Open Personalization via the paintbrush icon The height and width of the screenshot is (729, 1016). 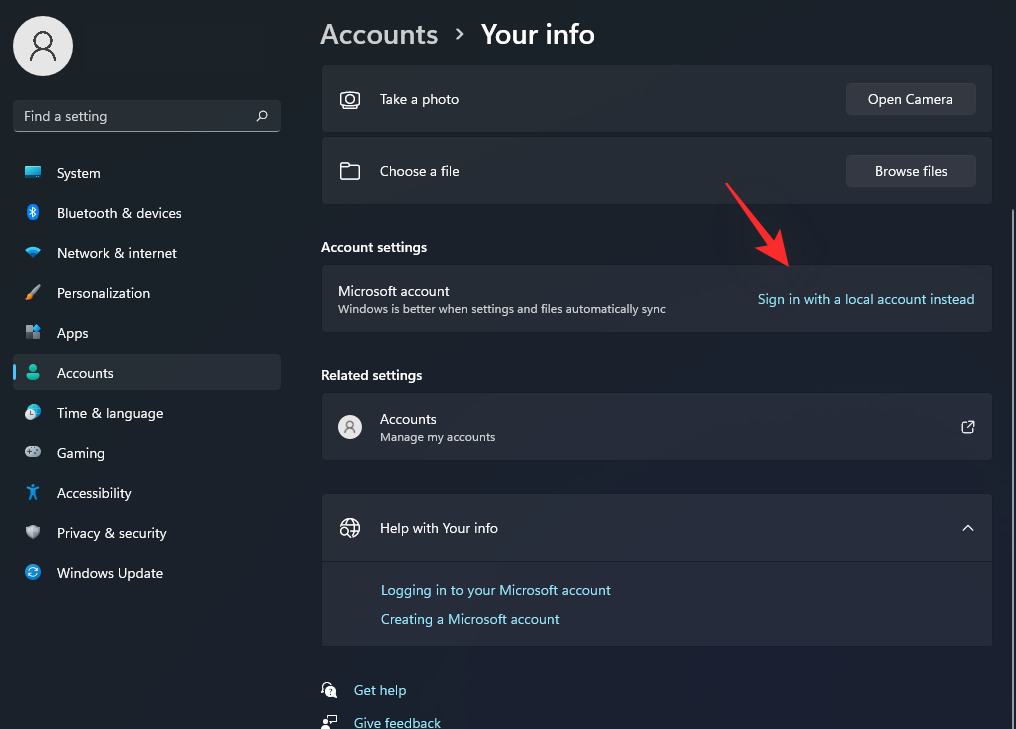(33, 293)
